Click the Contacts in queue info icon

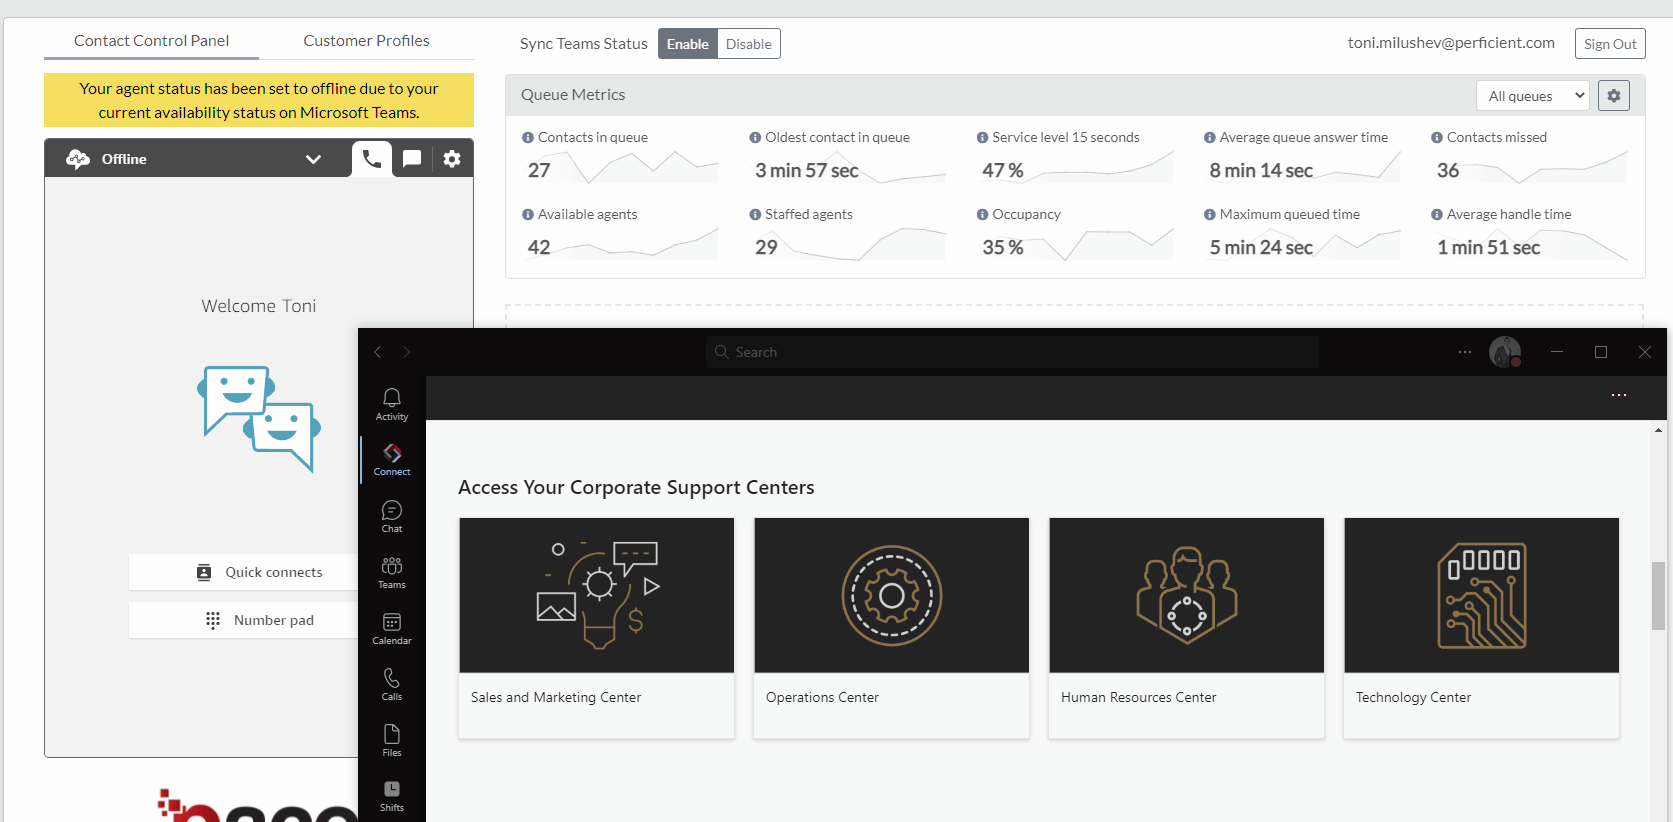point(528,138)
